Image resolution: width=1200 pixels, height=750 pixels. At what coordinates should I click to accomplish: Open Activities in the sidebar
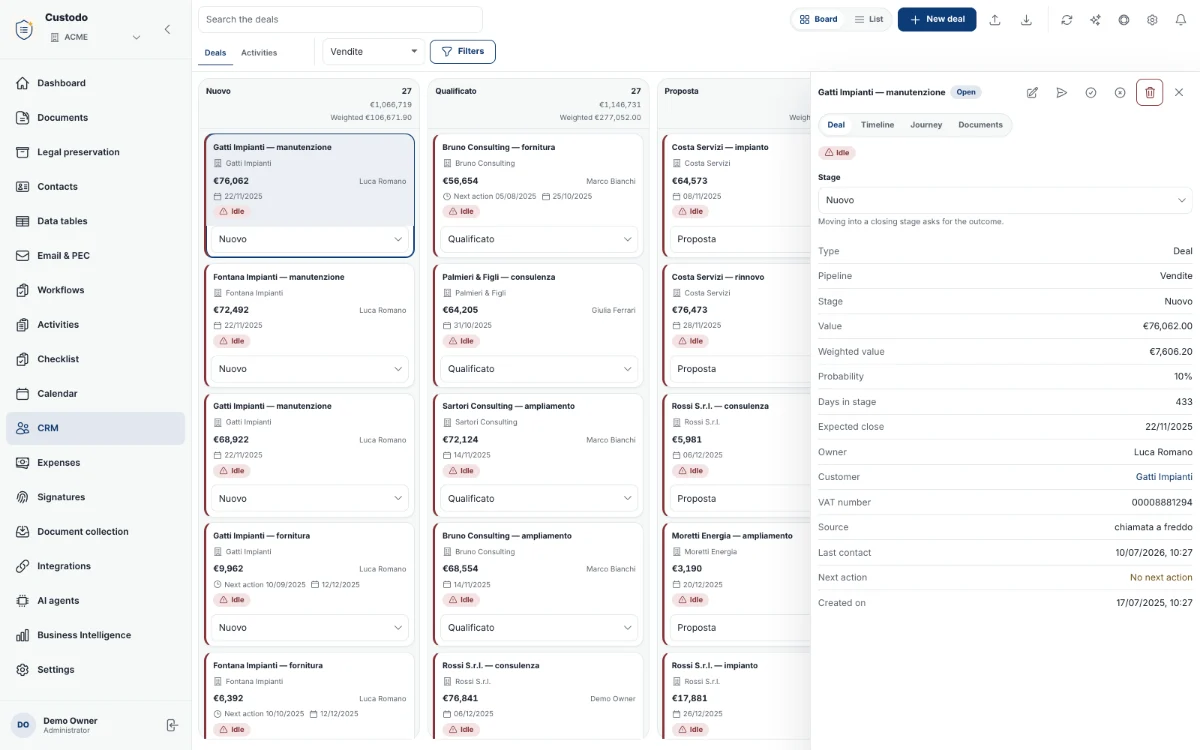click(95, 325)
